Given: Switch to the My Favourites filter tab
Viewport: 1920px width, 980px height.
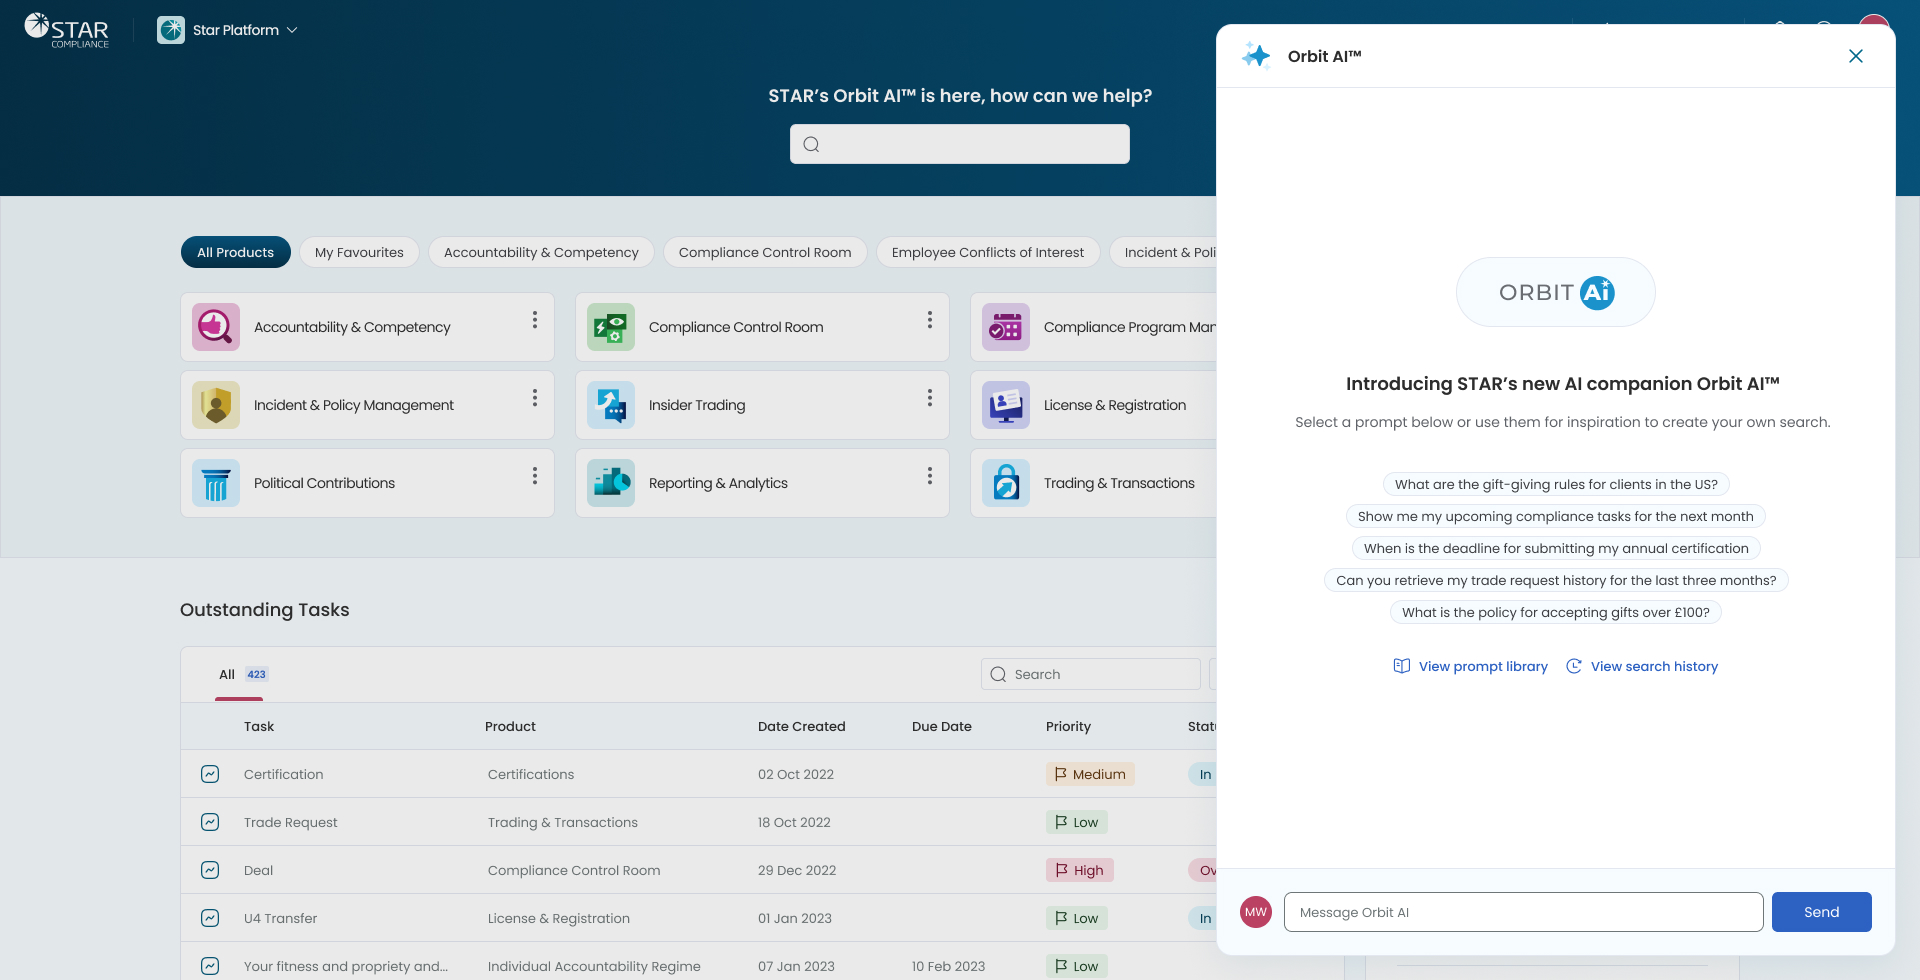Looking at the screenshot, I should click(x=359, y=252).
